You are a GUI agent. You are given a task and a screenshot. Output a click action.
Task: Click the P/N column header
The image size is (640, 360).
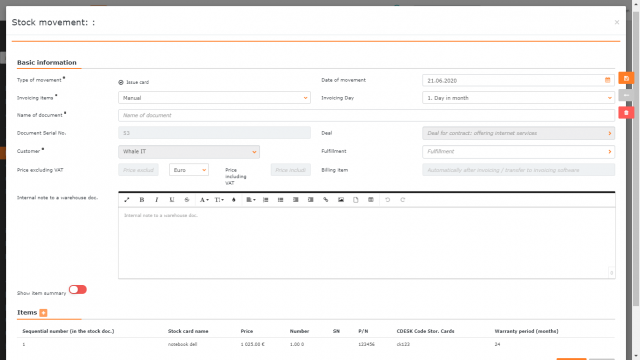coord(363,331)
